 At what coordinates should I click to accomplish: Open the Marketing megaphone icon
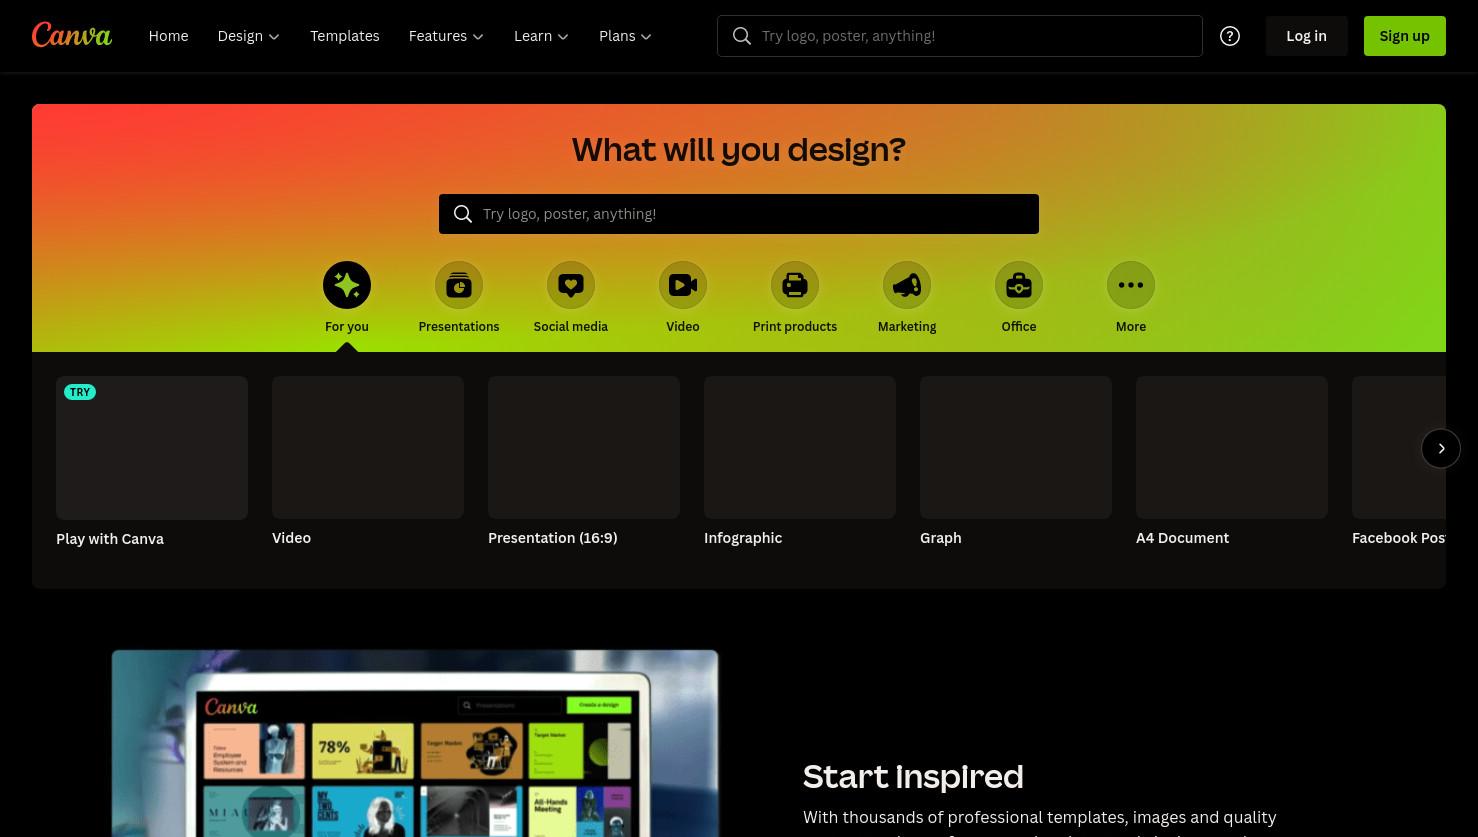(907, 285)
